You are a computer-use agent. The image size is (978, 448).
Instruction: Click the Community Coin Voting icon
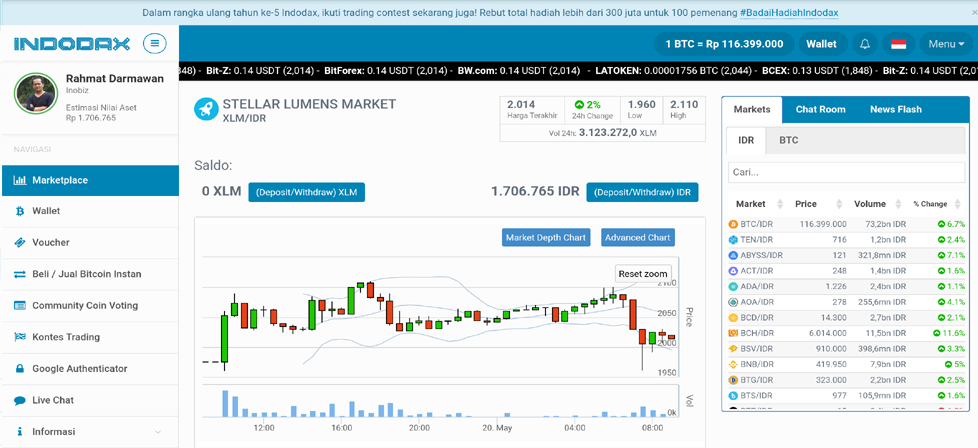[19, 306]
